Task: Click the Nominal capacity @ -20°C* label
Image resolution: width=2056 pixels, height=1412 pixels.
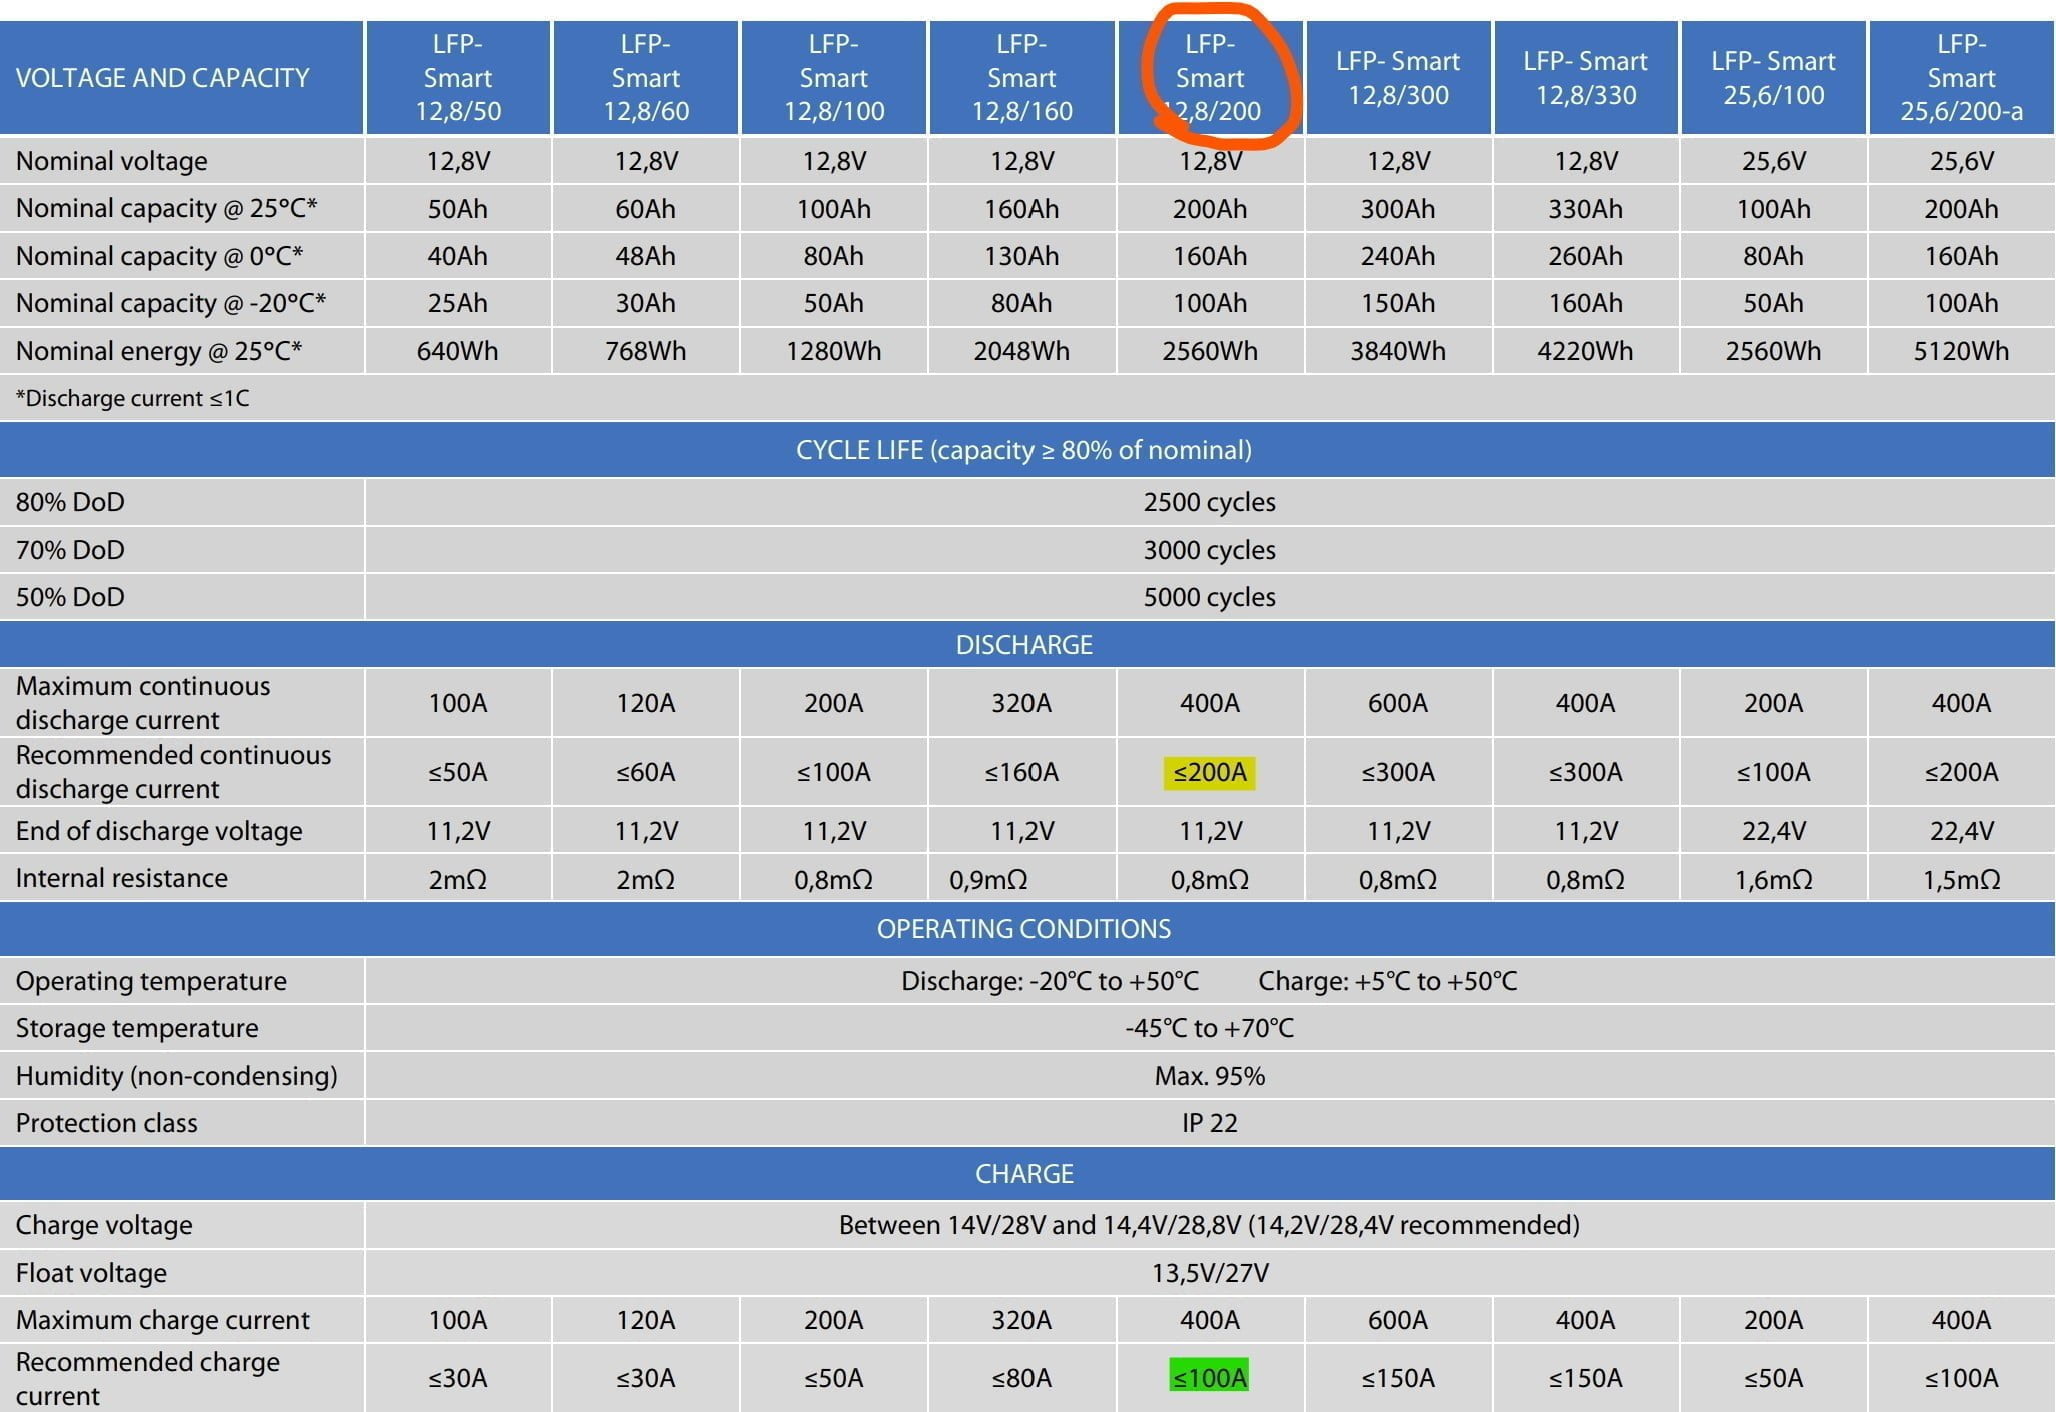Action: pos(171,303)
